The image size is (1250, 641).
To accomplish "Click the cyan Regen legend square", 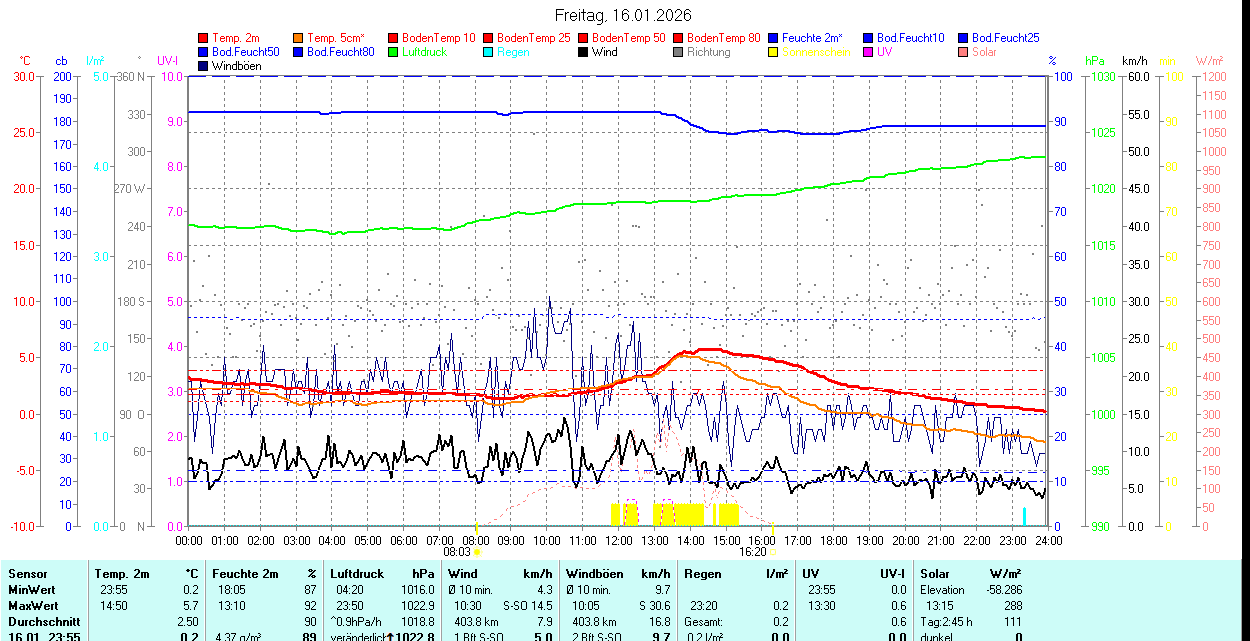I will (489, 52).
